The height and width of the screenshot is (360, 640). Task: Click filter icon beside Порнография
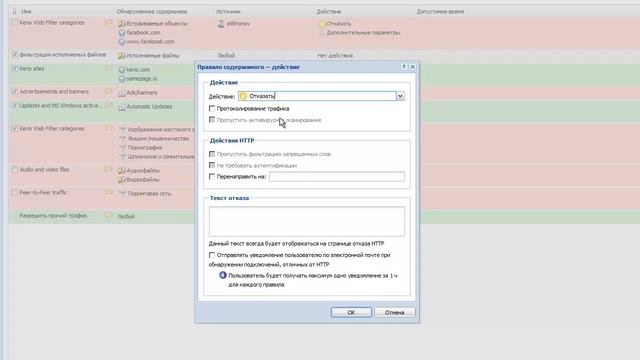click(x=122, y=148)
